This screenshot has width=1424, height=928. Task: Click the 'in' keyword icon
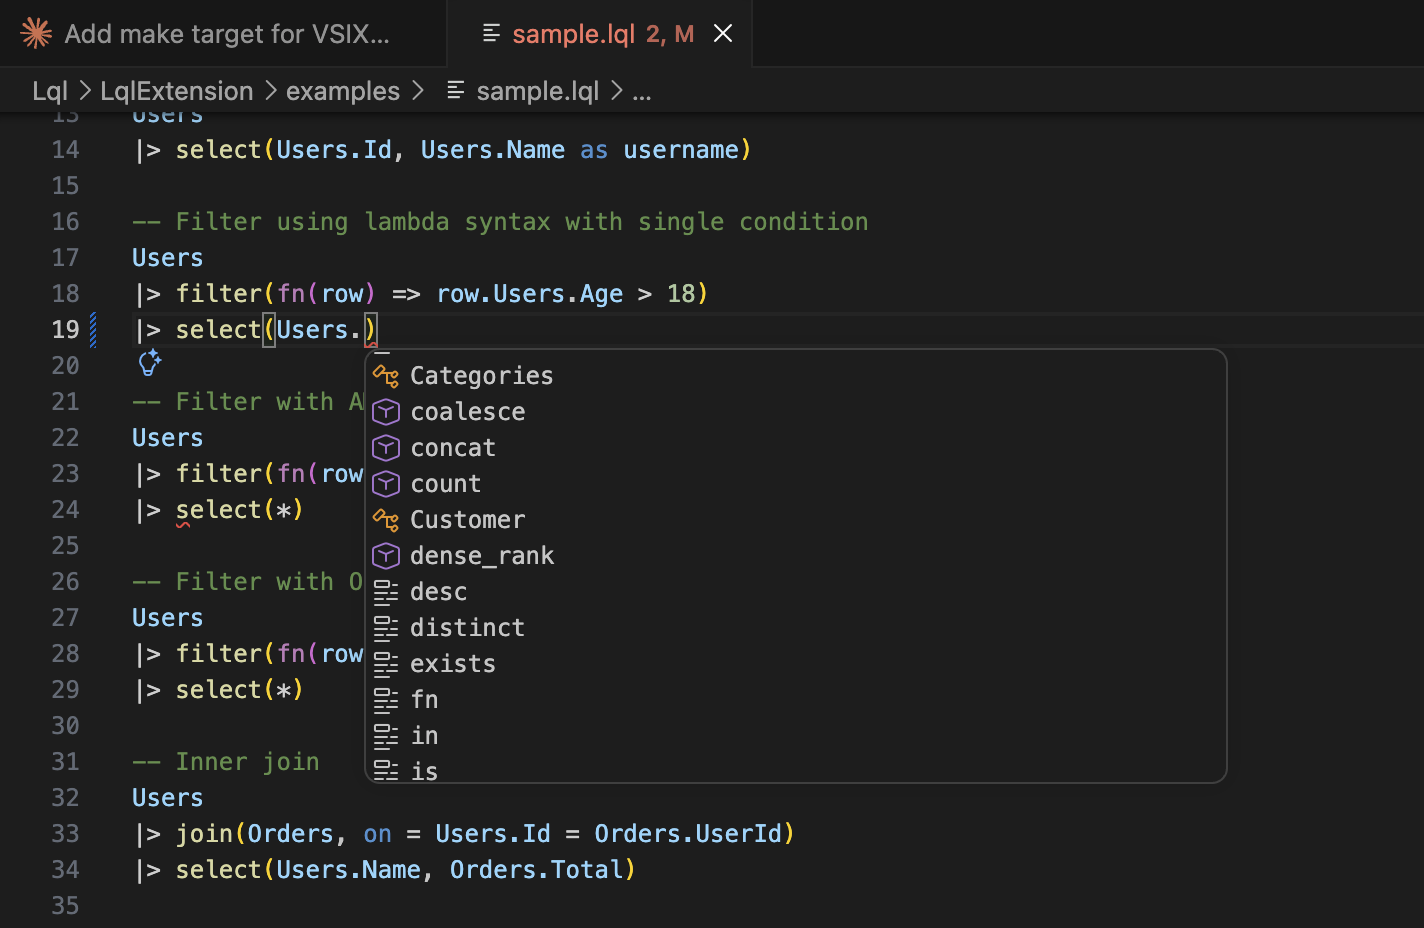386,736
